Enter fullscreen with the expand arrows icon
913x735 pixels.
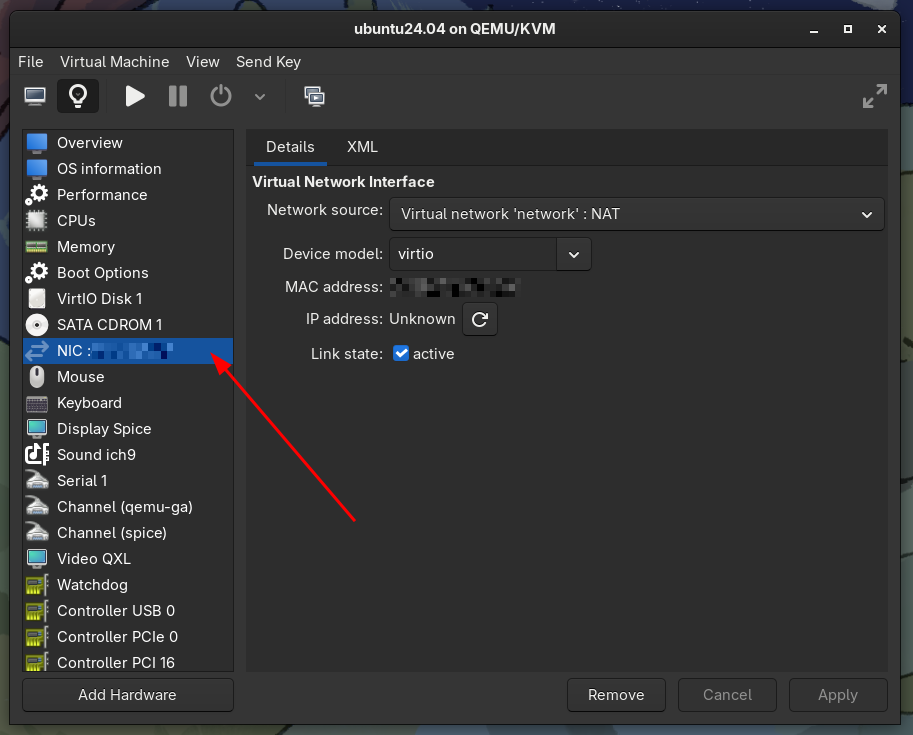[874, 96]
